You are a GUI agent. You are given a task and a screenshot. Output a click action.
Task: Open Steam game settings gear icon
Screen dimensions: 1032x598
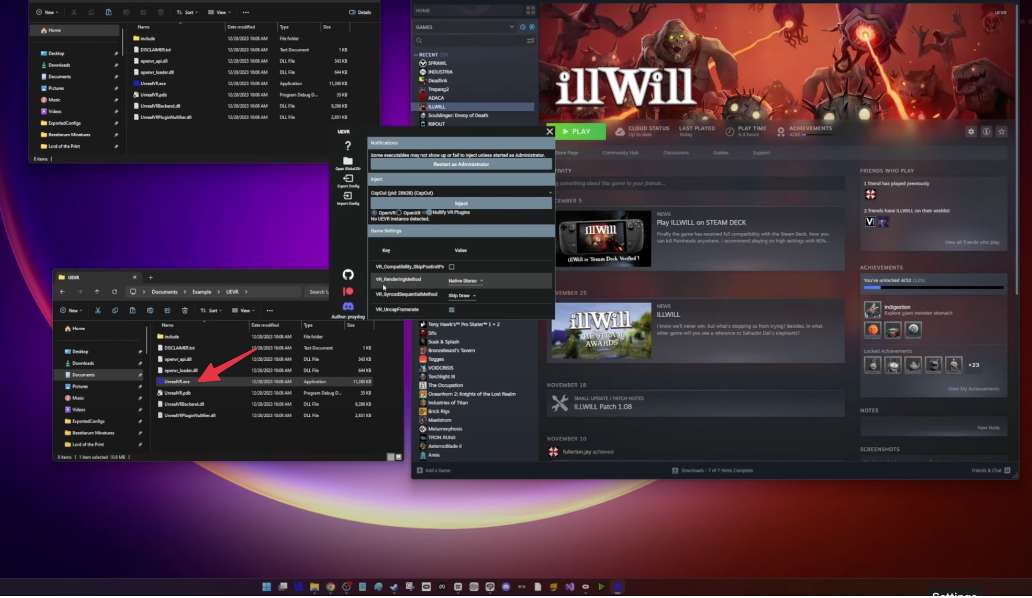971,132
